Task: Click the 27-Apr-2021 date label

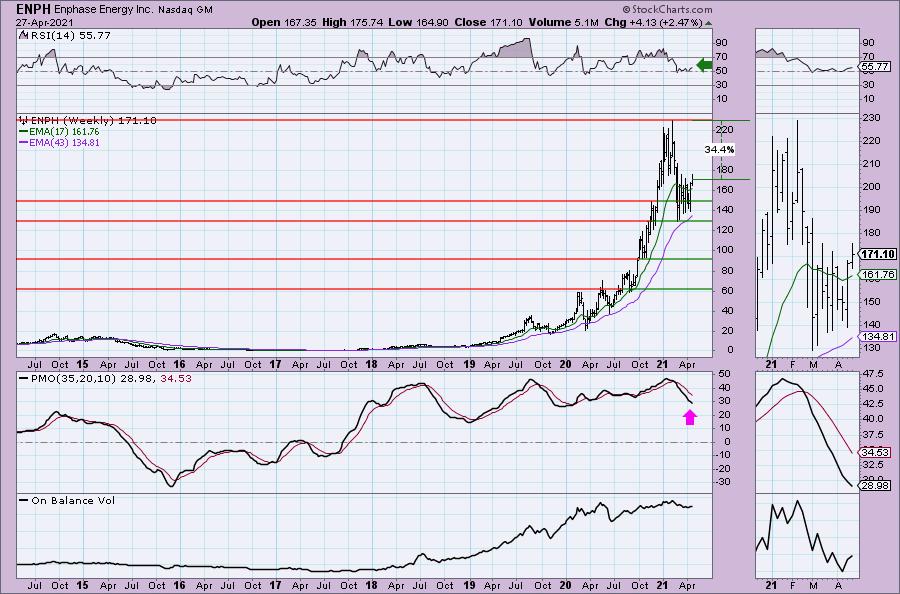Action: coord(42,22)
